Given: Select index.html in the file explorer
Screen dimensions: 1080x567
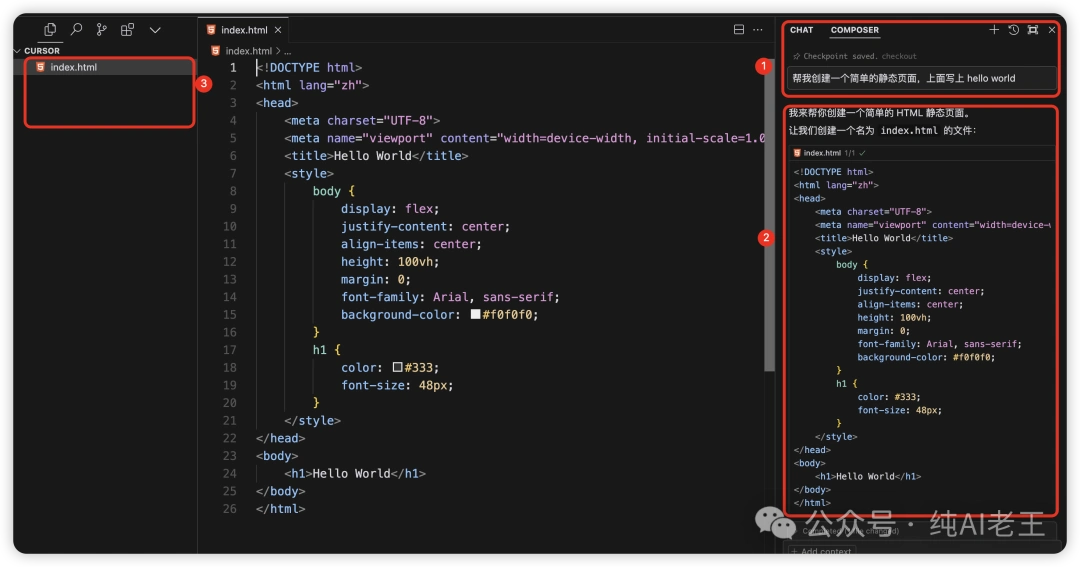Looking at the screenshot, I should point(73,67).
